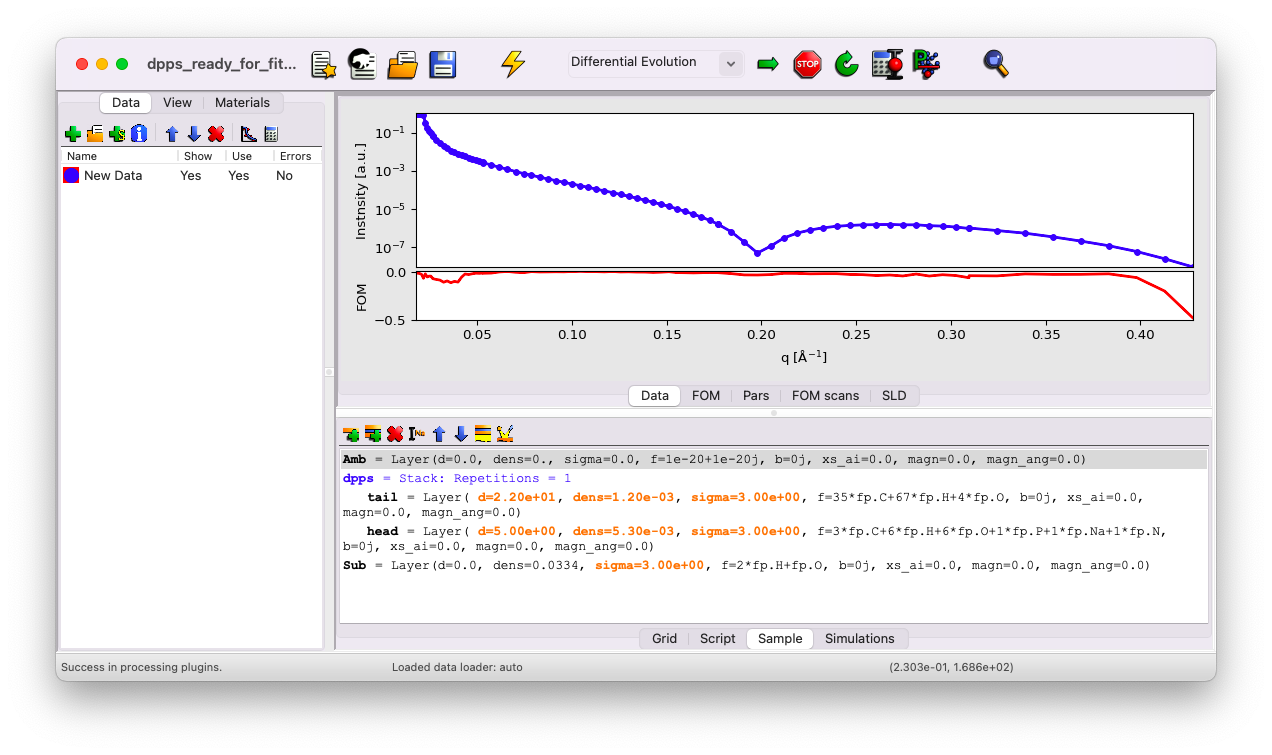Start the fit with the green arrow
This screenshot has height=755, width=1272.
tap(768, 64)
